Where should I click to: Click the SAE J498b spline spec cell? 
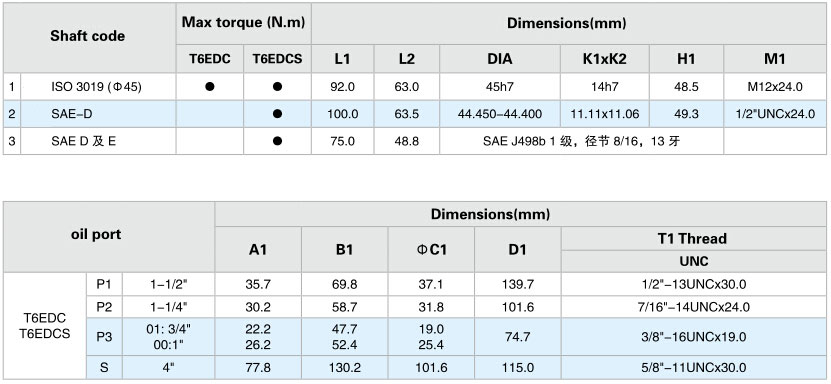click(581, 141)
